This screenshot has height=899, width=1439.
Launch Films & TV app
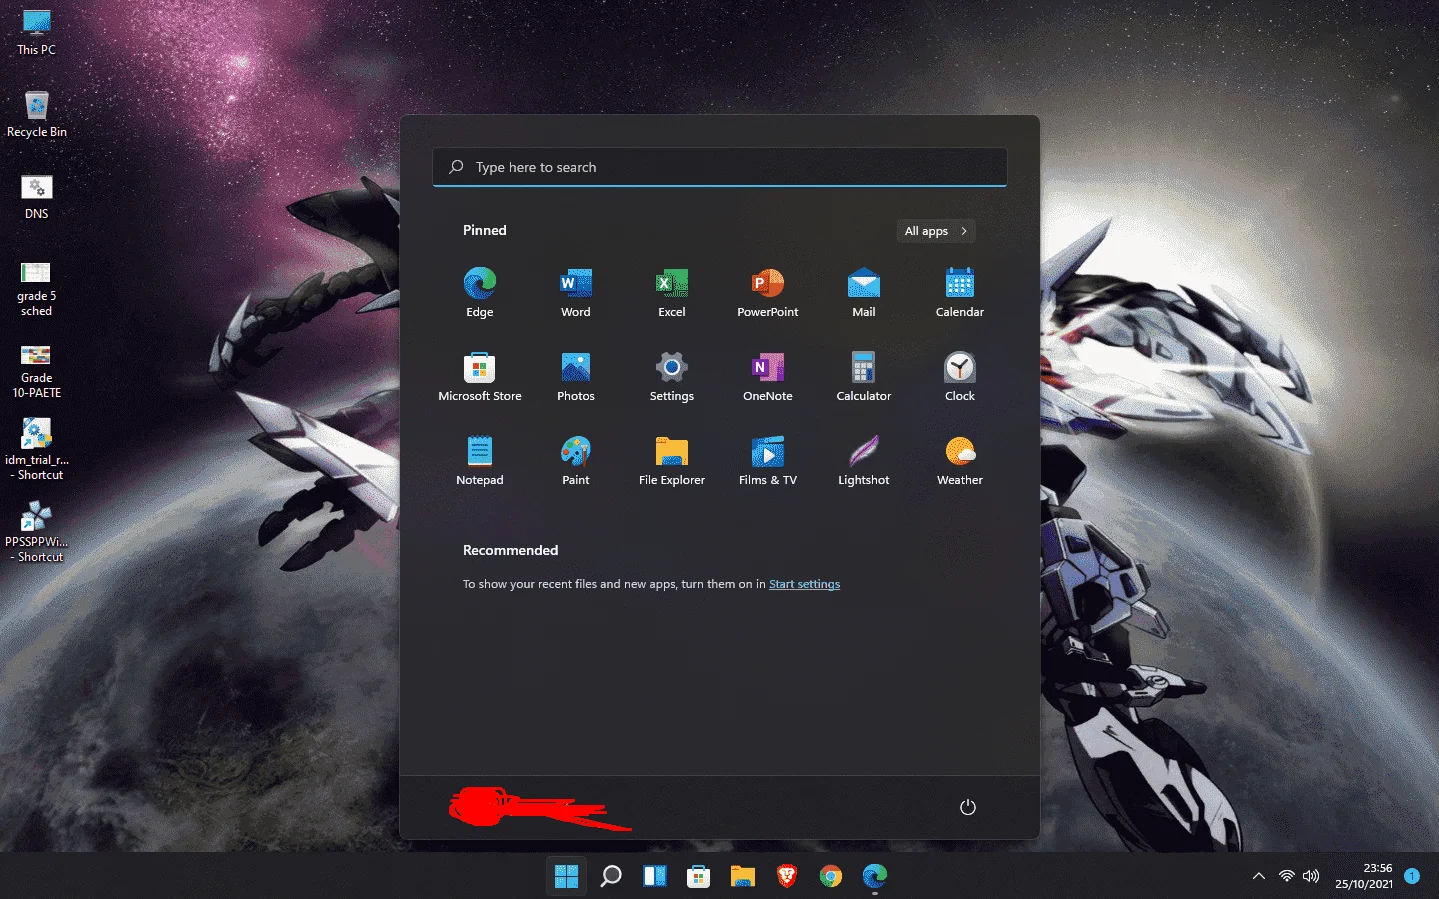pyautogui.click(x=768, y=460)
